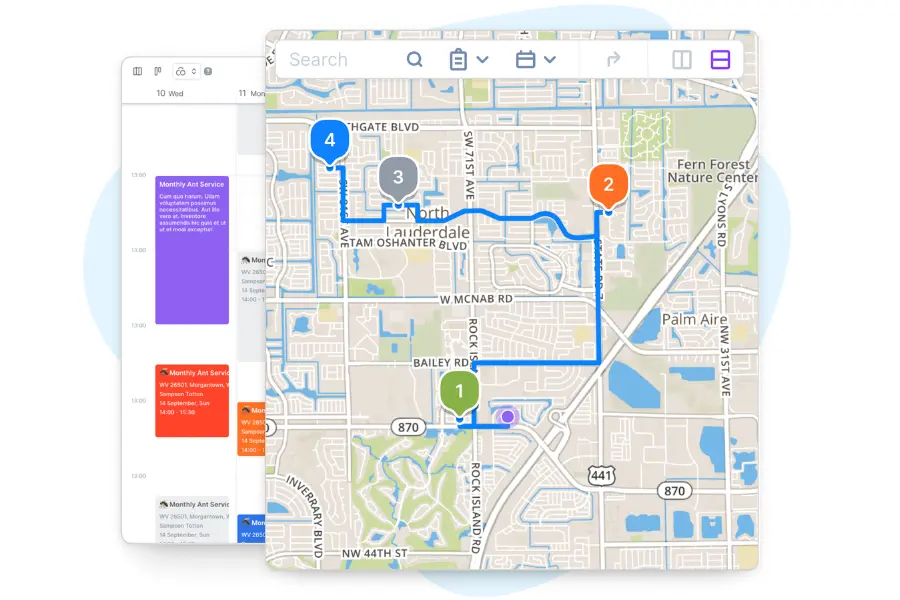
Task: Click the board view icon in calendar panel
Action: (158, 71)
